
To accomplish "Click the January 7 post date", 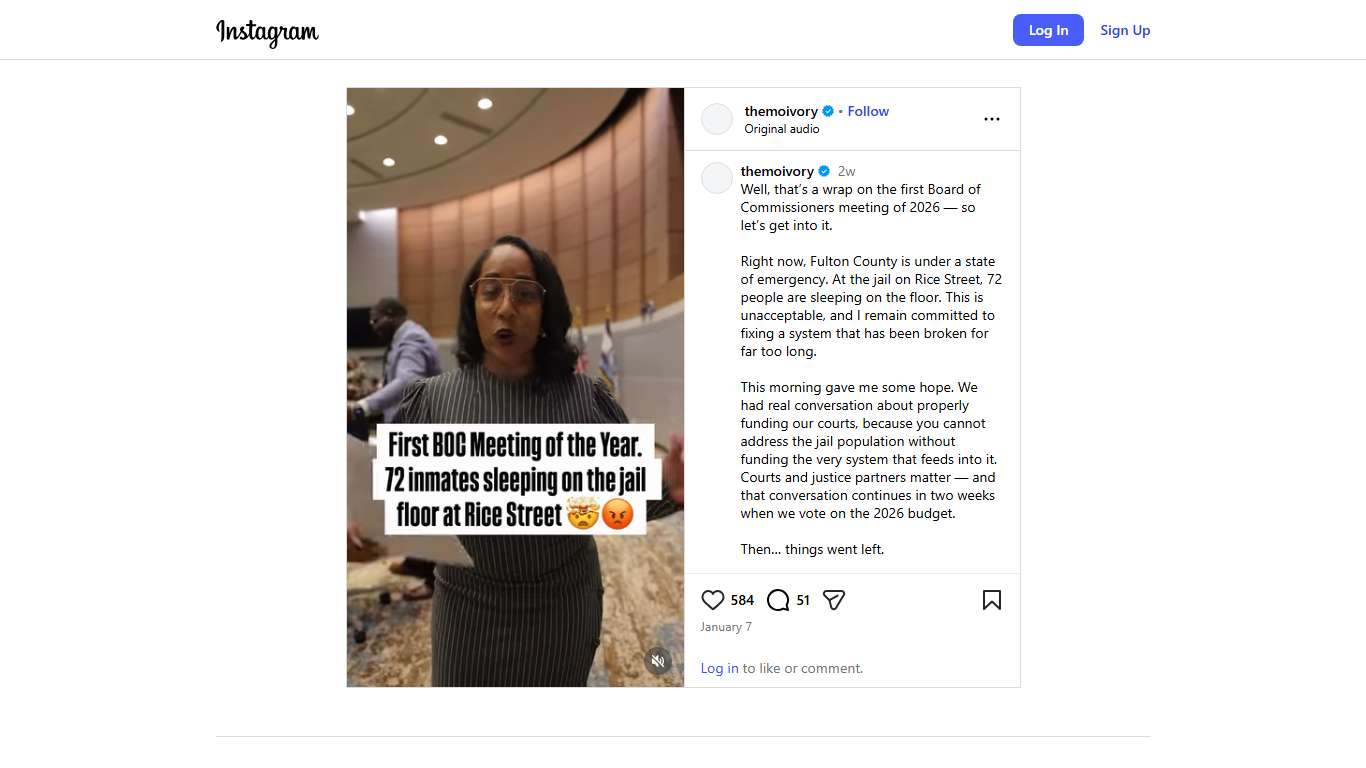I will click(x=726, y=627).
